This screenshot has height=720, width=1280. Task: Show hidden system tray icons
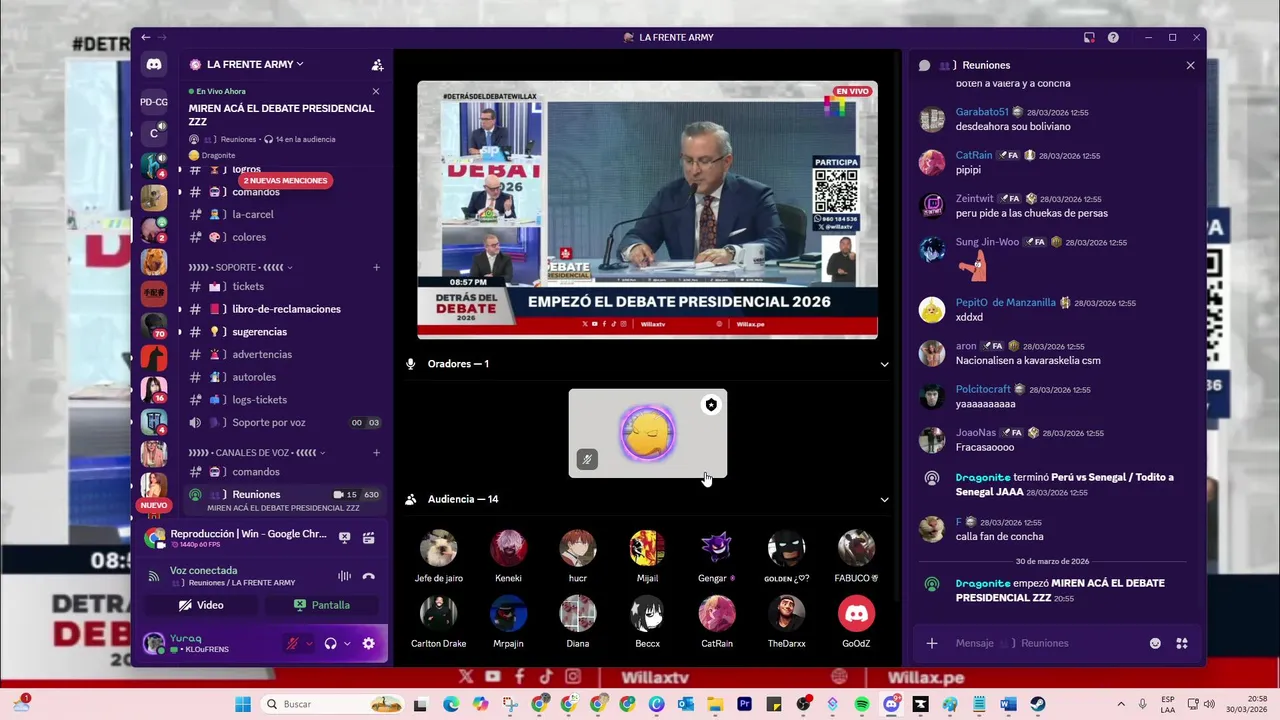click(1120, 704)
